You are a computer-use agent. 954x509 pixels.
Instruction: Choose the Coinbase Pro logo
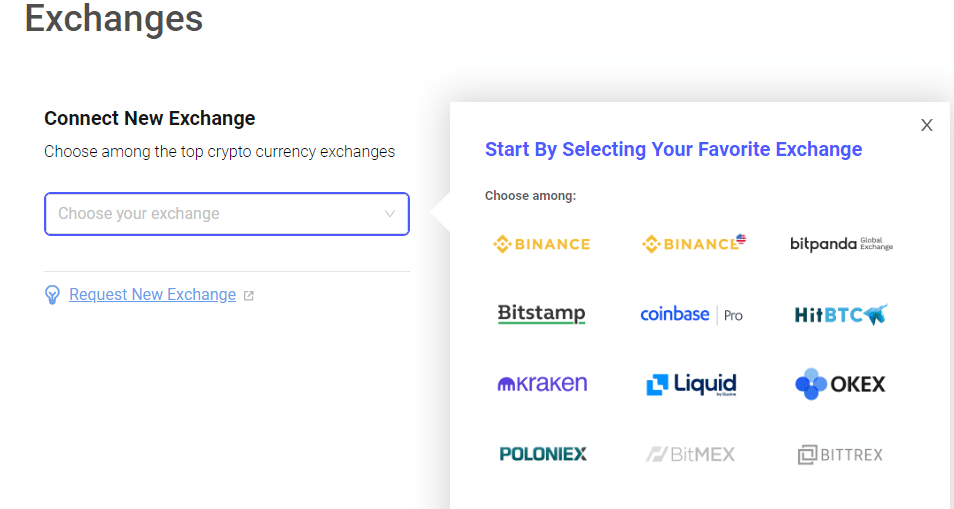click(691, 314)
